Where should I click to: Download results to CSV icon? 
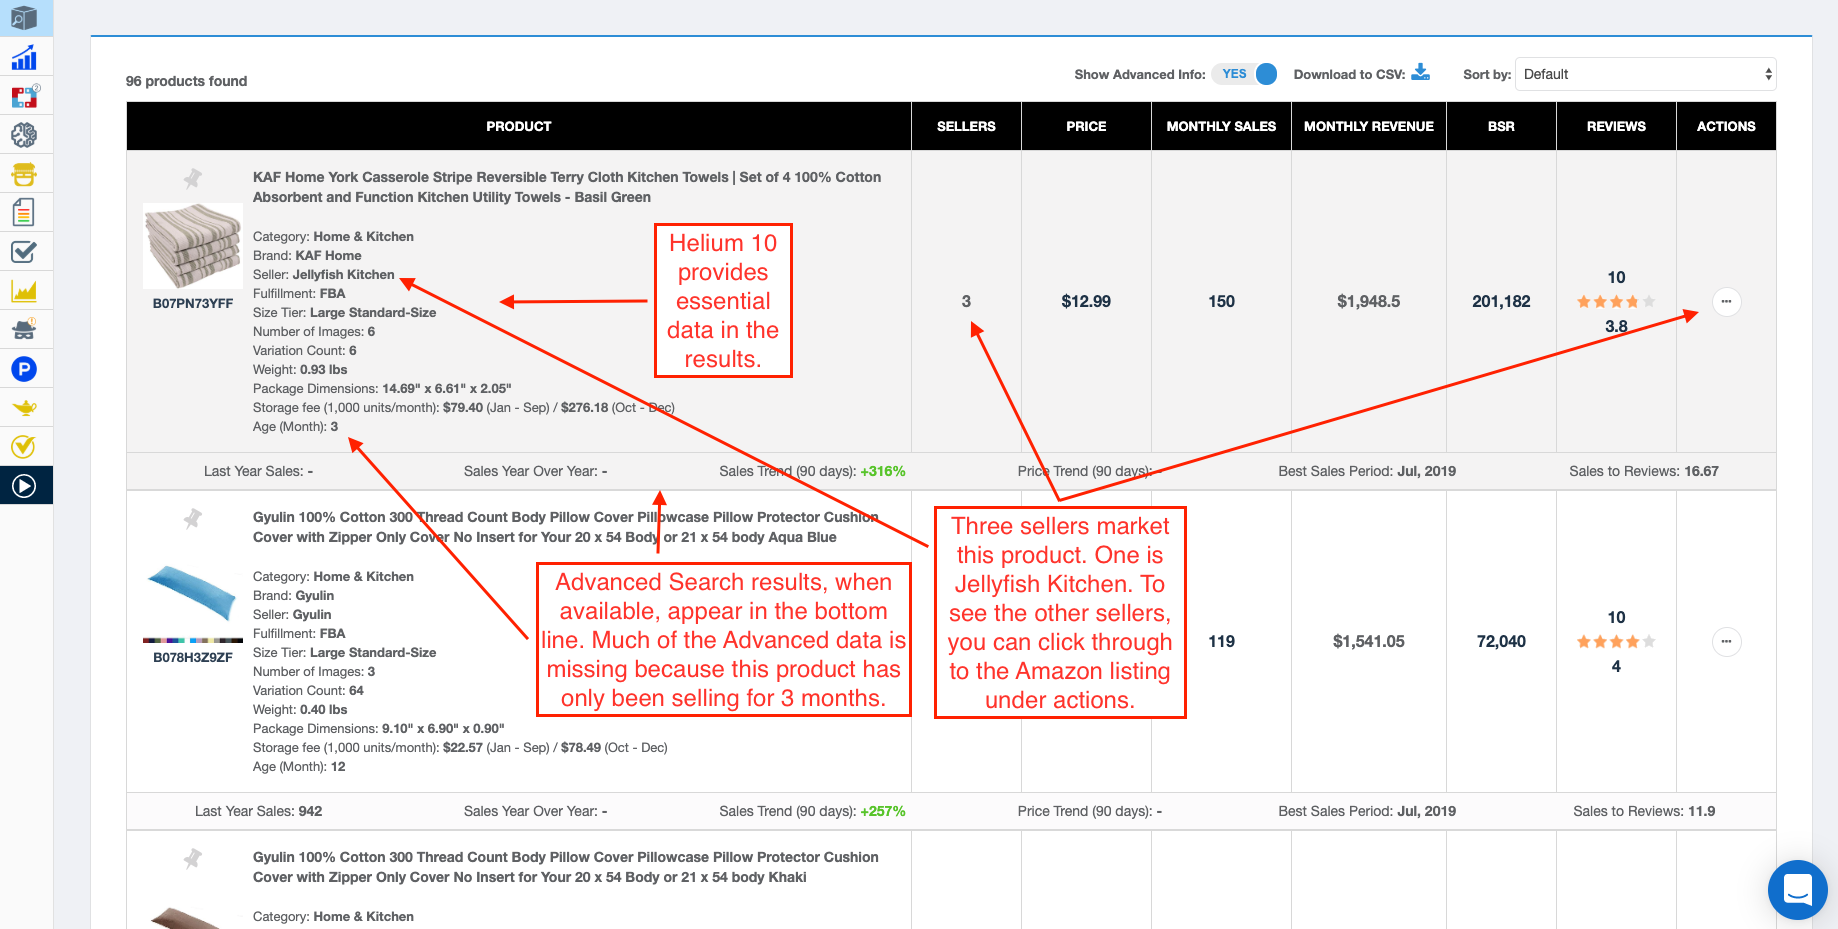[x=1420, y=73]
